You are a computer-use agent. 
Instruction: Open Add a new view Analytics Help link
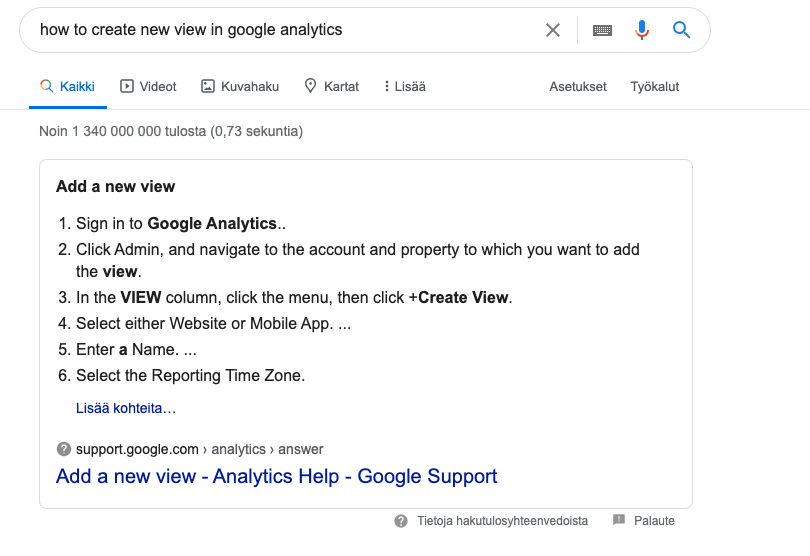tap(276, 476)
